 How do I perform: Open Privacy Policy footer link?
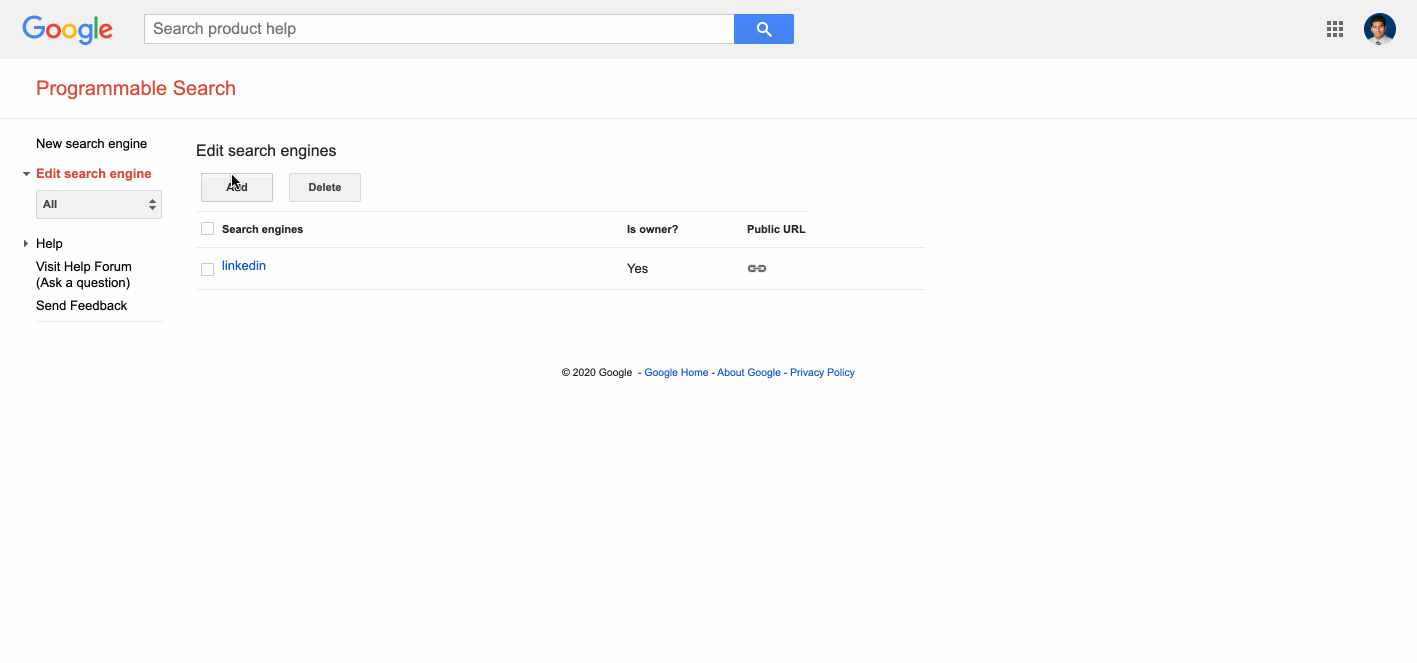822,373
